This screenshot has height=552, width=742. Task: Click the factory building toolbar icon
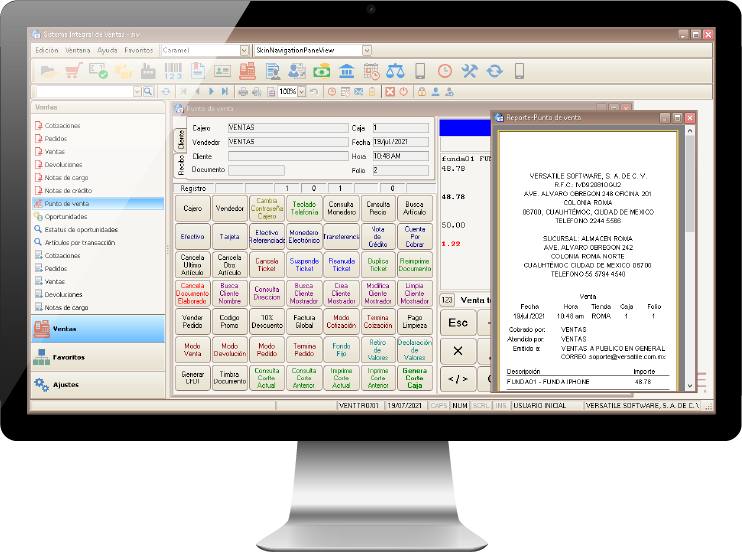[x=148, y=71]
